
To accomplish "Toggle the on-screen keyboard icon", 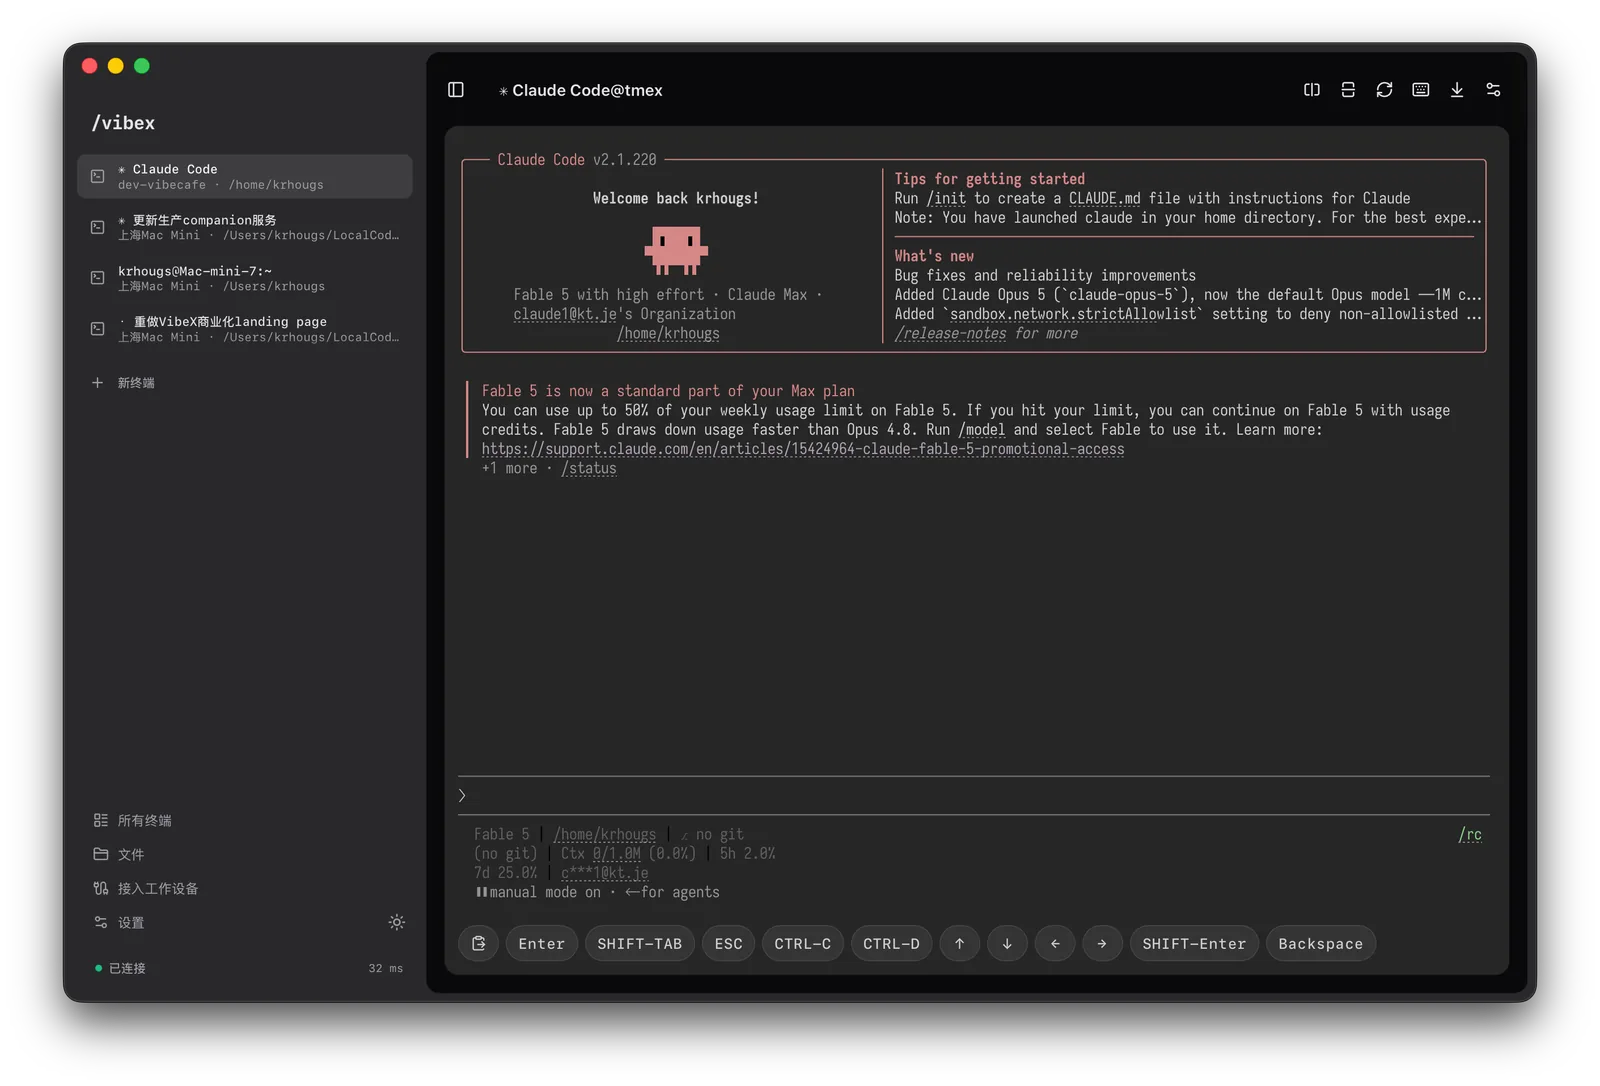I will (x=1420, y=90).
